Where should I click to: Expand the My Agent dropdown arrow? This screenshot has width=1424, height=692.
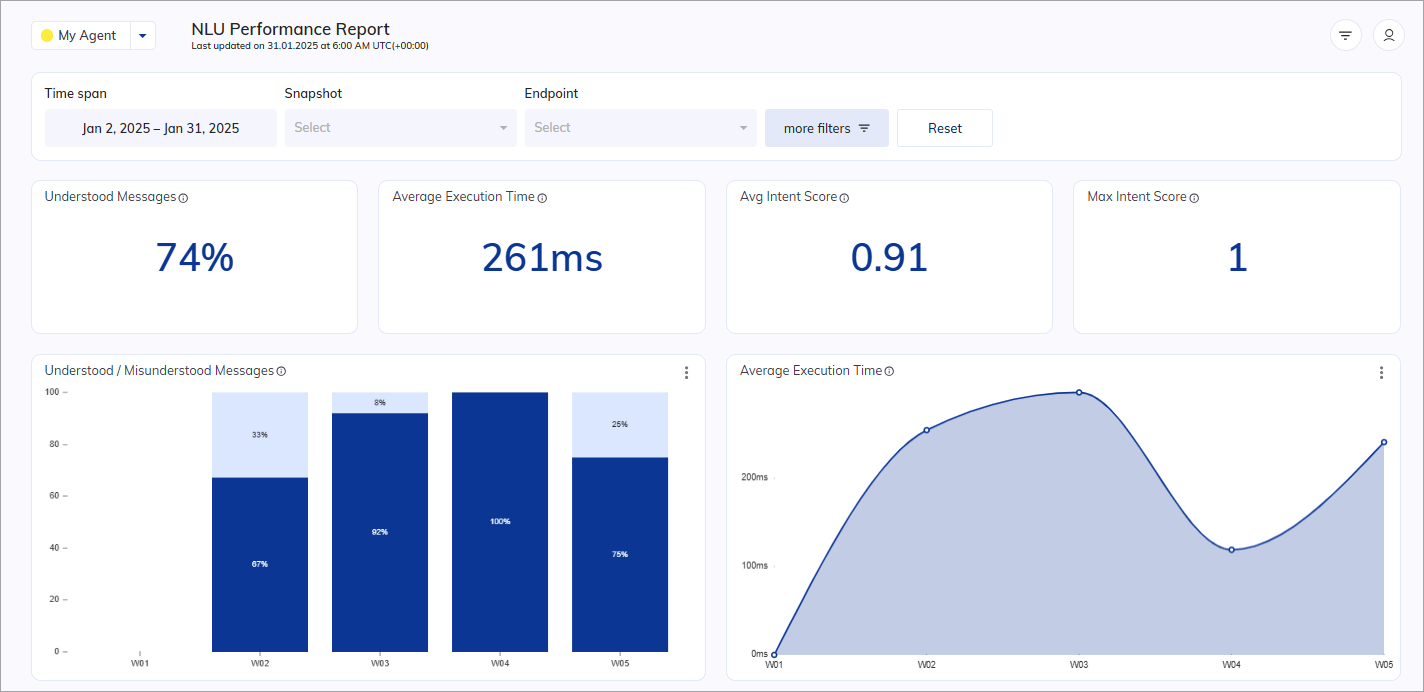pos(143,36)
